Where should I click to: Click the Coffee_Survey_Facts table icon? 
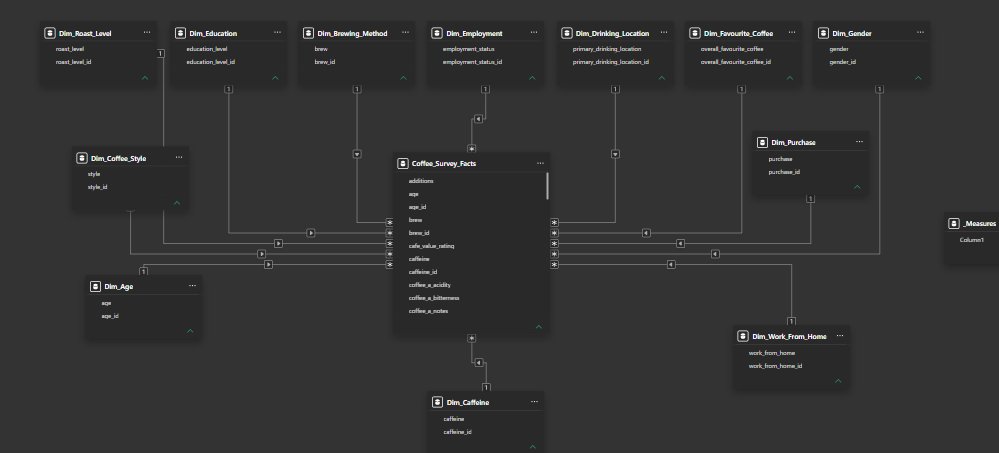402,164
